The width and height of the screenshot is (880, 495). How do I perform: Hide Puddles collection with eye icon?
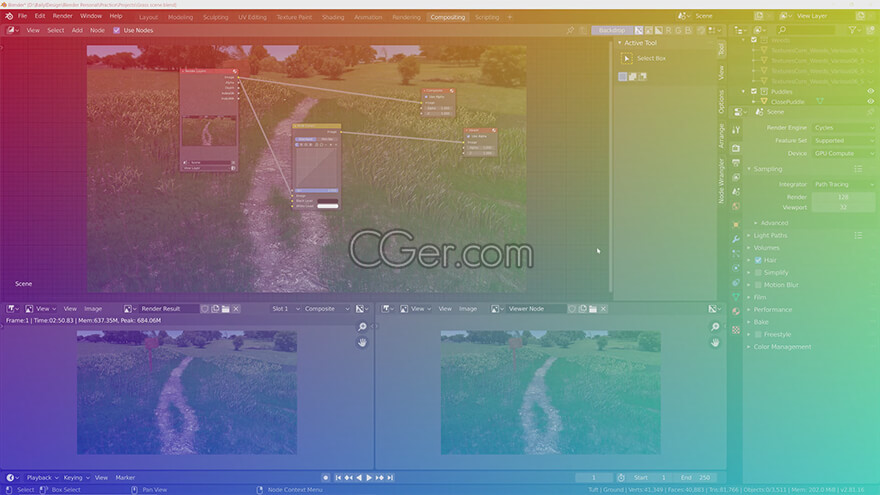tap(870, 91)
